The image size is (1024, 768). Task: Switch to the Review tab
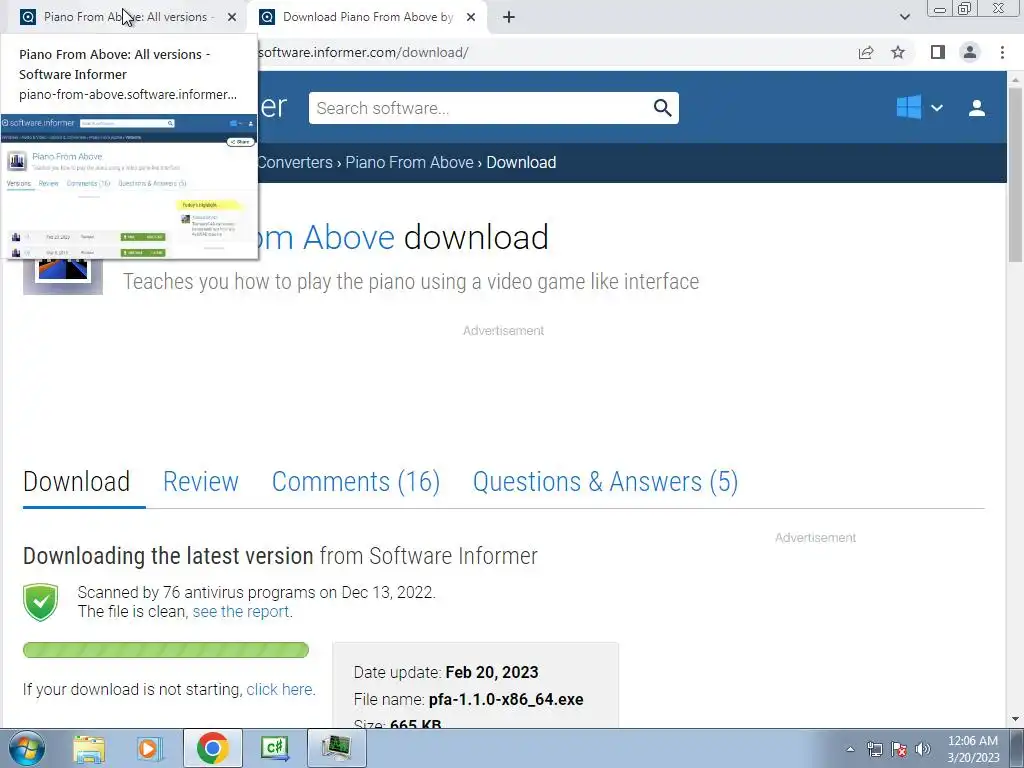pos(200,481)
